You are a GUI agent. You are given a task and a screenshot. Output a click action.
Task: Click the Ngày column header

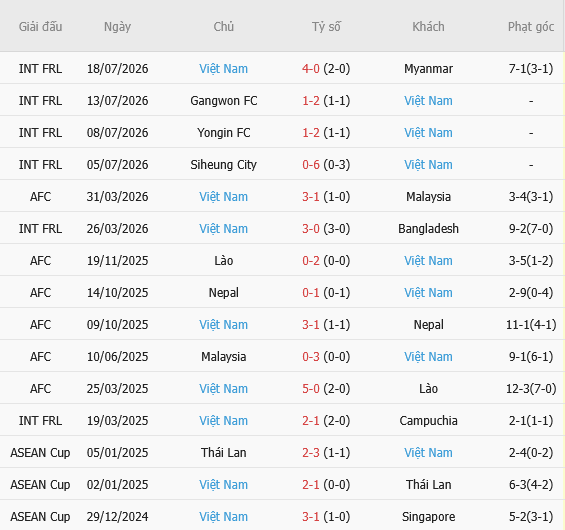coord(117,27)
